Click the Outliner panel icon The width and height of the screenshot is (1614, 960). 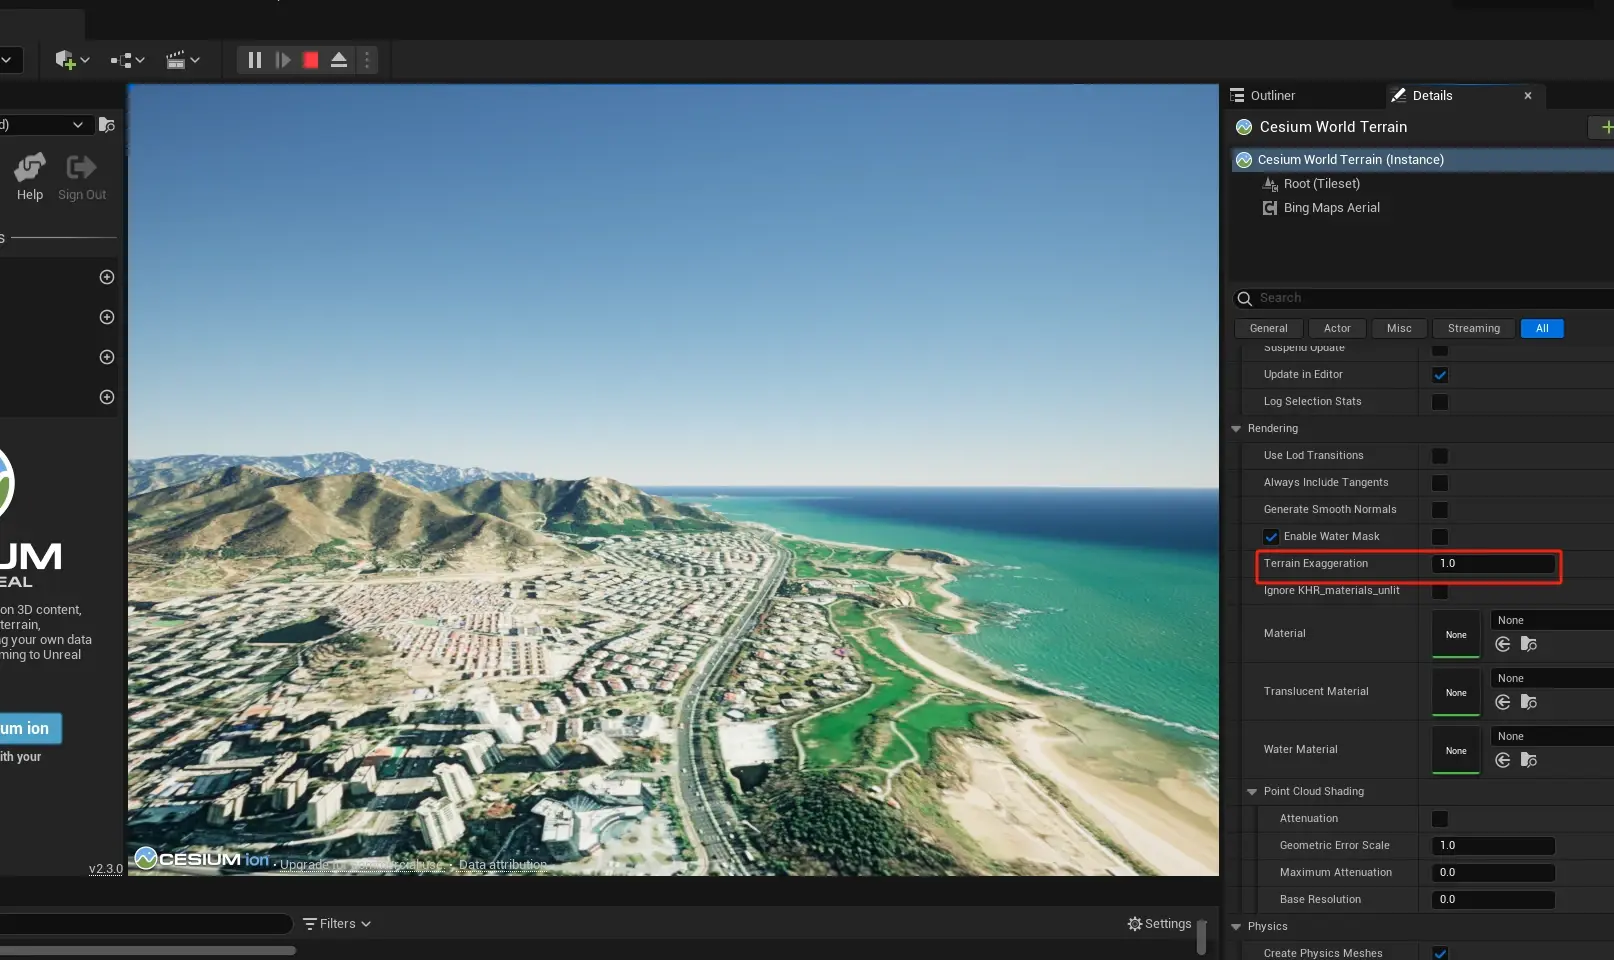[x=1237, y=95]
